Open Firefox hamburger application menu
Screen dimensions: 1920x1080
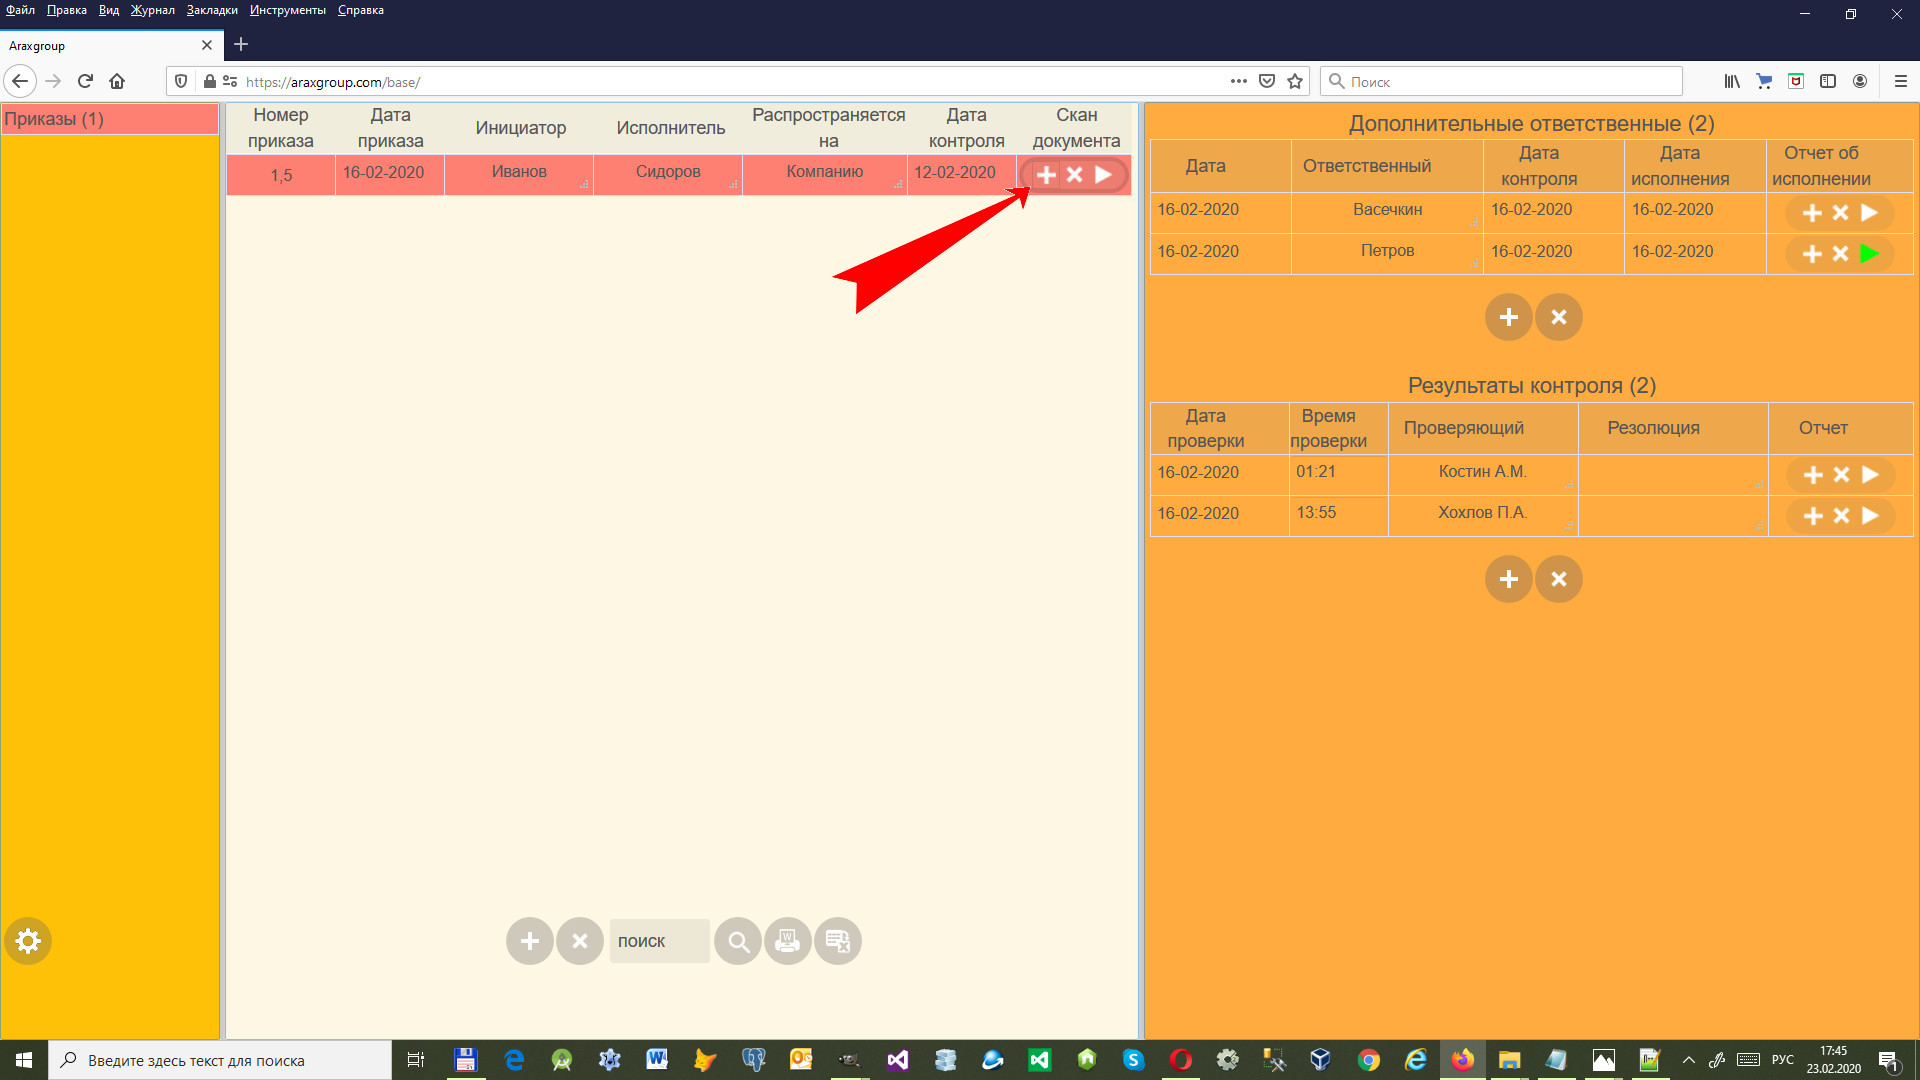[x=1900, y=82]
